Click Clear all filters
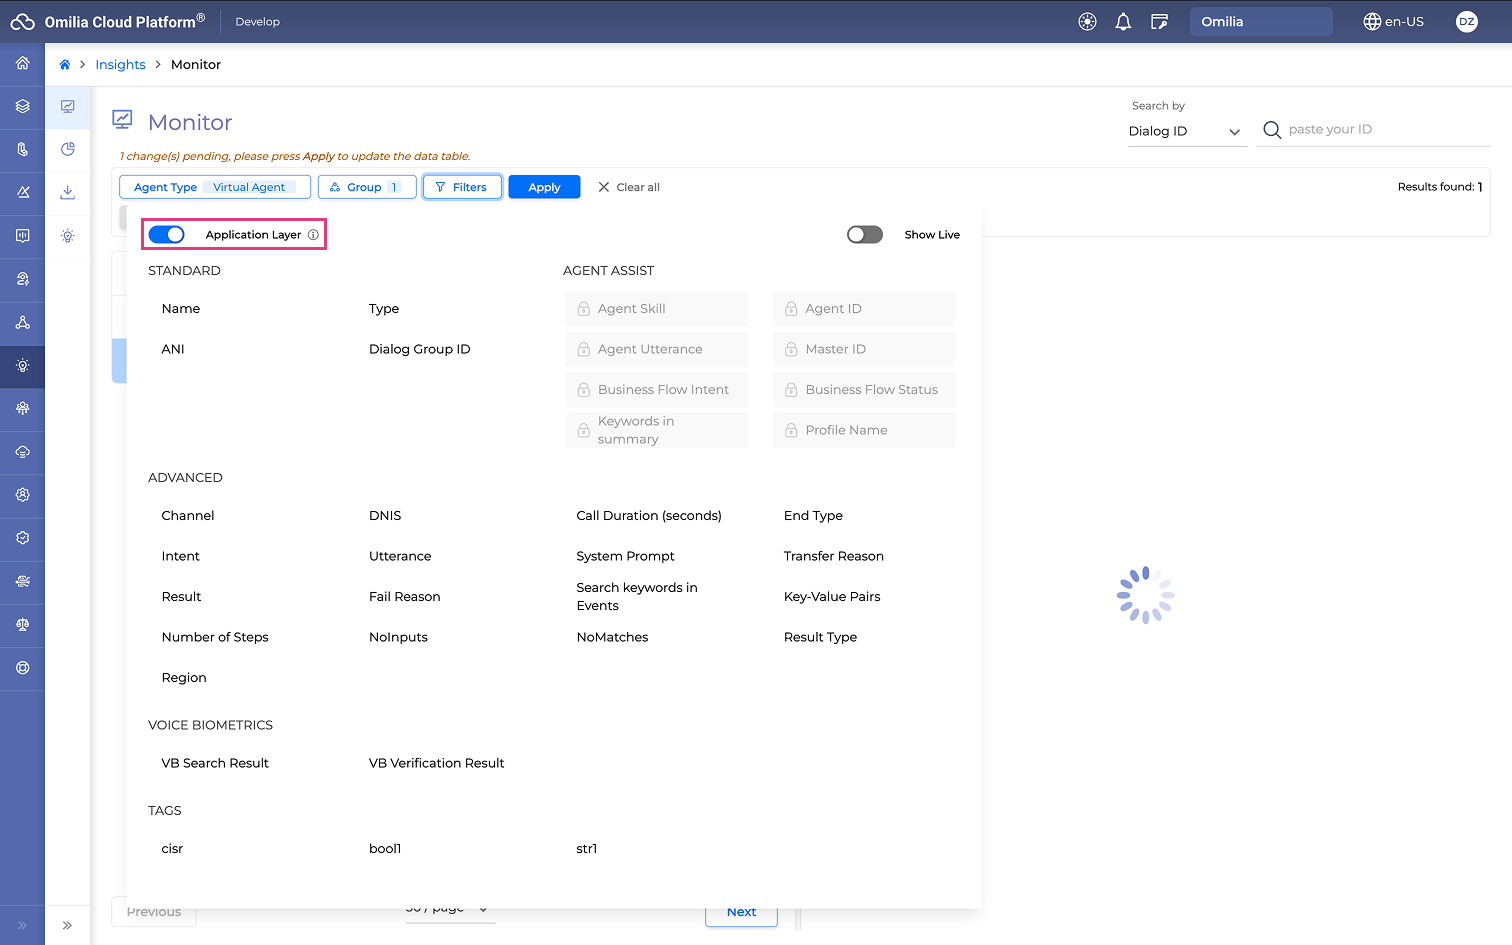This screenshot has height=945, width=1512. click(x=629, y=187)
